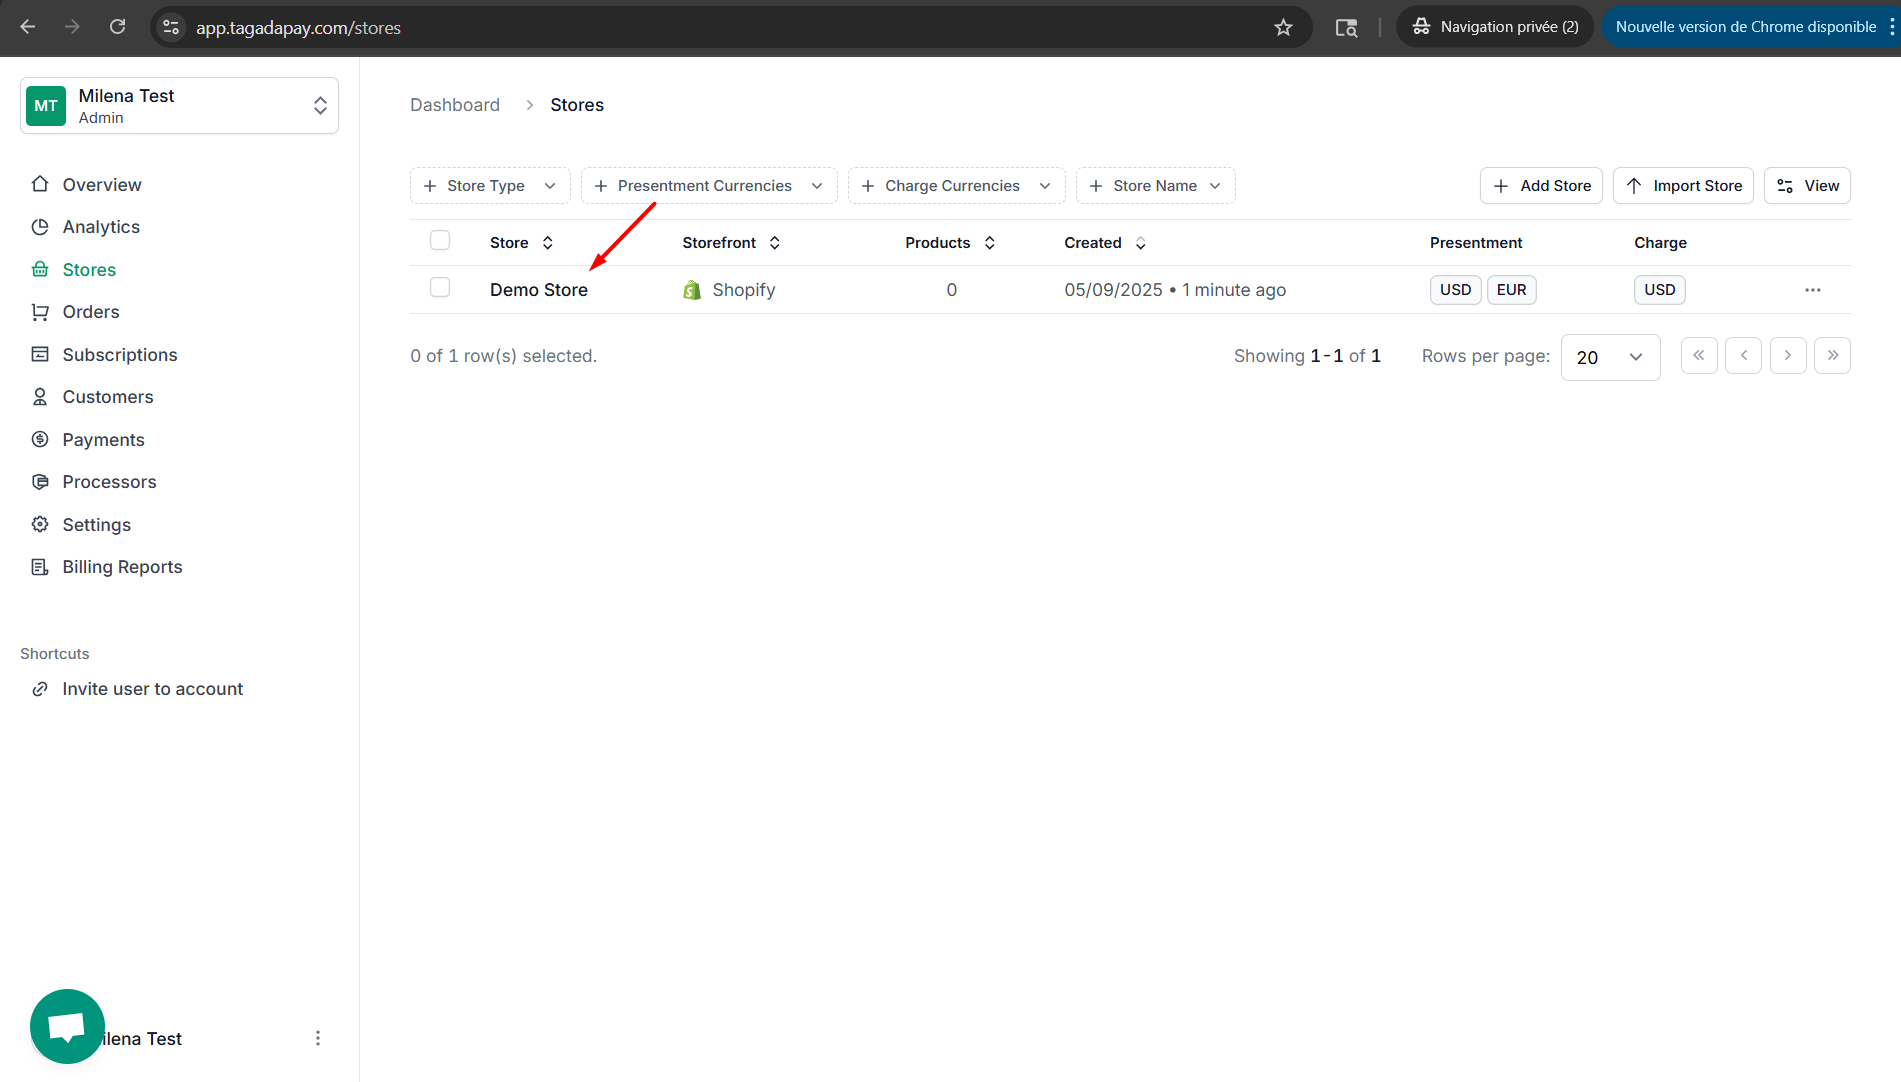The image size is (1901, 1082).
Task: Bookmark this page with the star icon
Action: (1283, 27)
